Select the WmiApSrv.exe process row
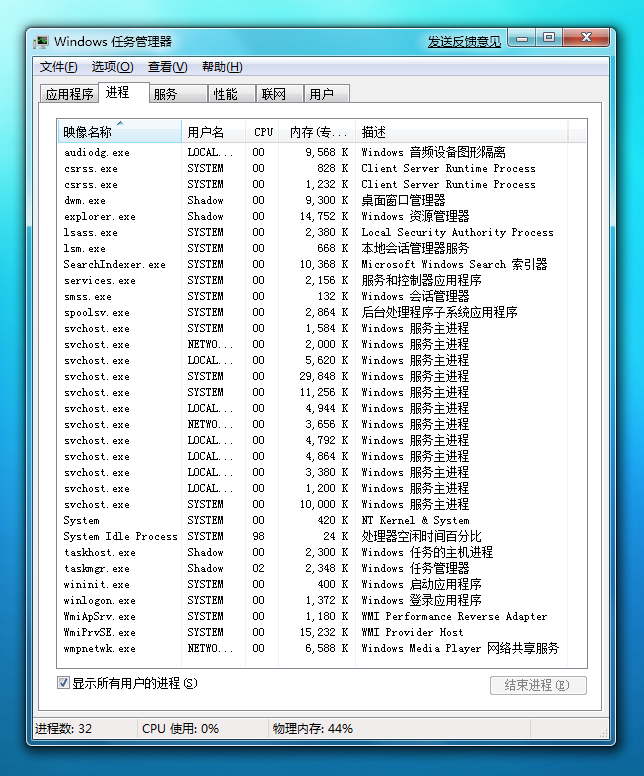Viewport: 644px width, 776px height. pos(322,616)
